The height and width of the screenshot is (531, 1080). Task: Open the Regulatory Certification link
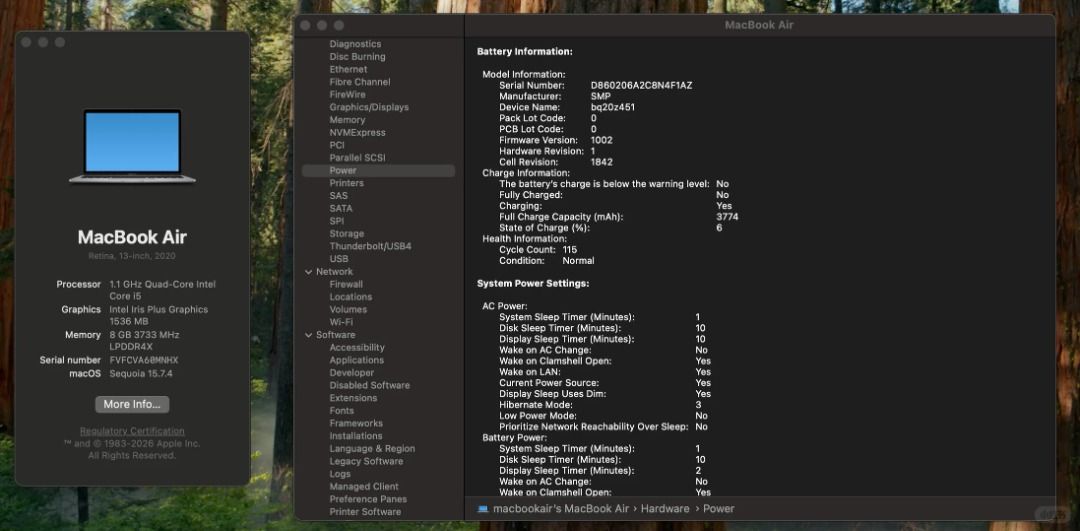(x=132, y=431)
